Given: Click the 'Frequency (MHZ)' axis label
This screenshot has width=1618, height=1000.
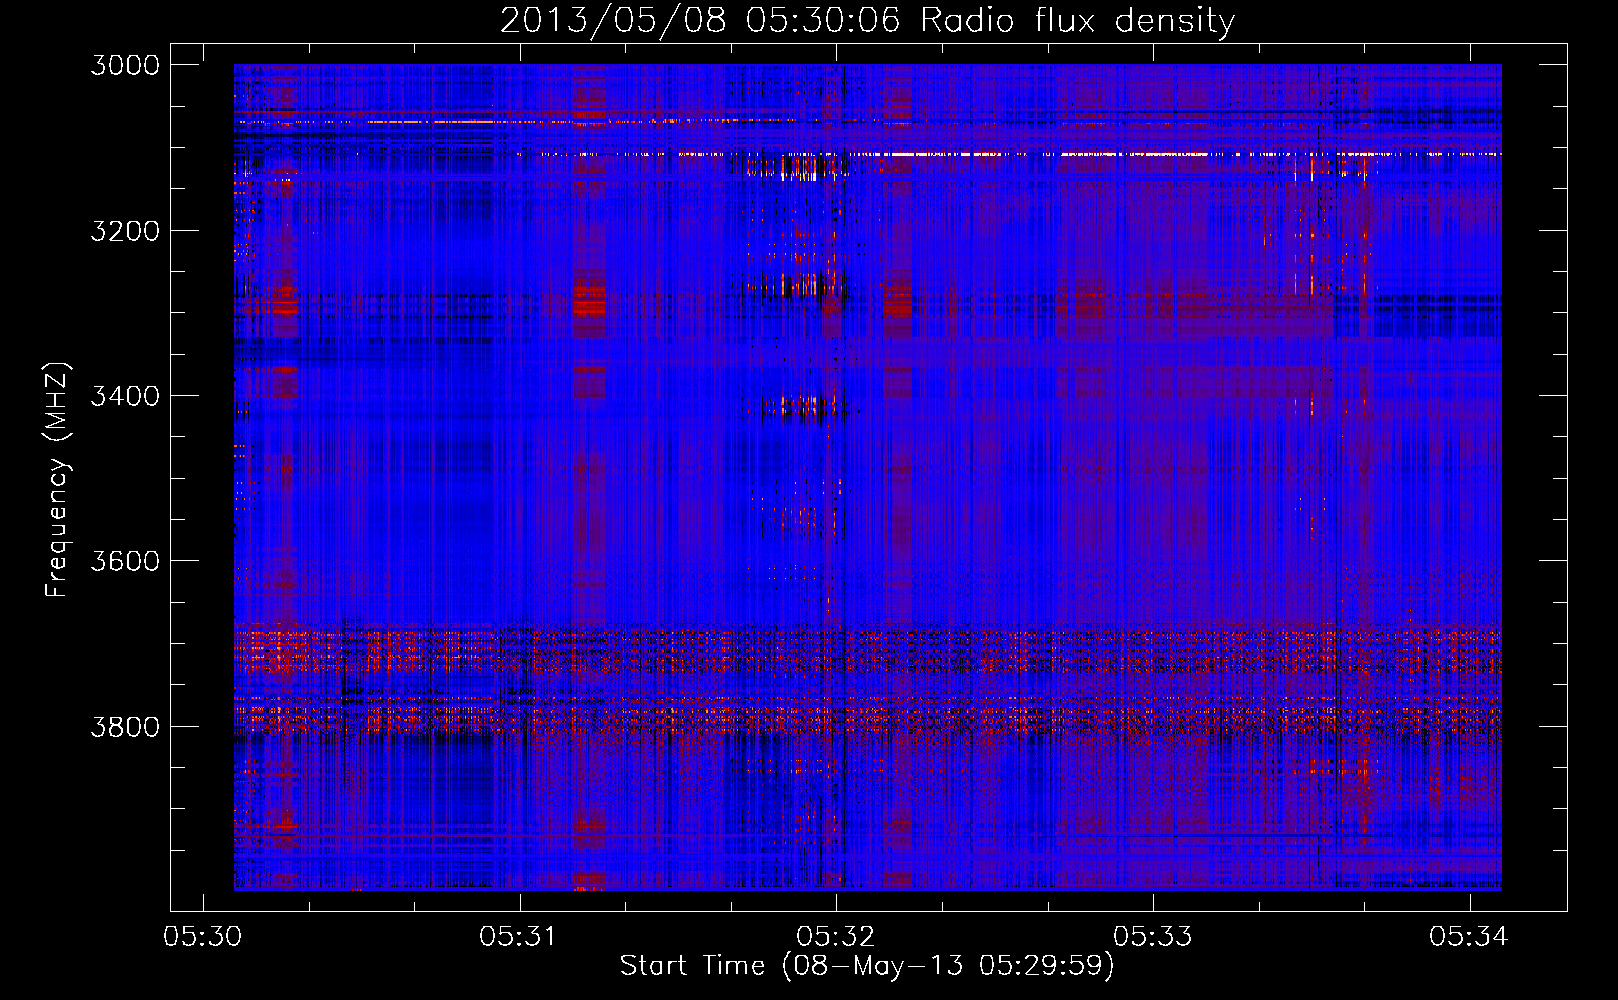Looking at the screenshot, I should 58,480.
